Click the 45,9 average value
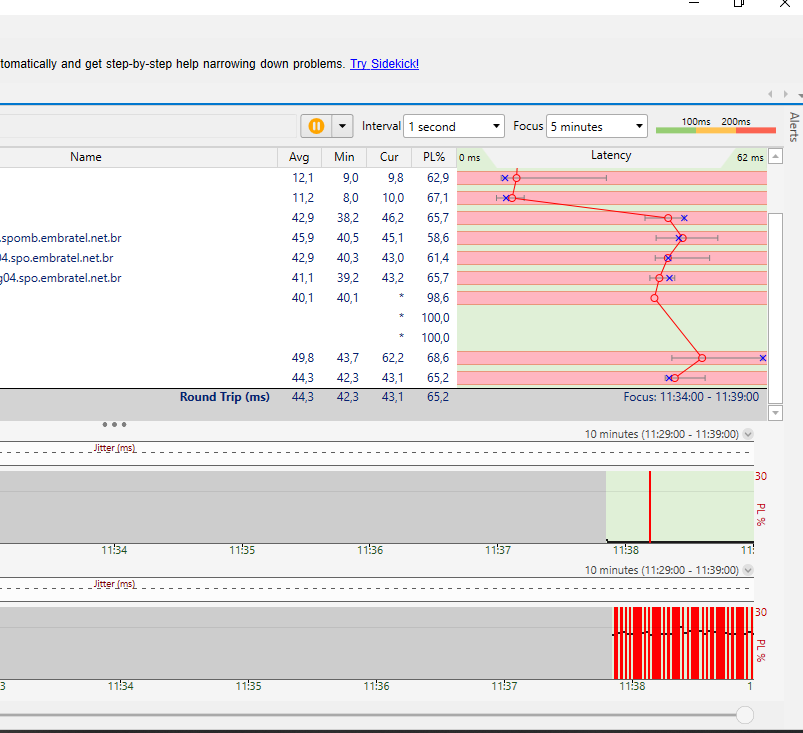The height and width of the screenshot is (733, 803). click(303, 238)
